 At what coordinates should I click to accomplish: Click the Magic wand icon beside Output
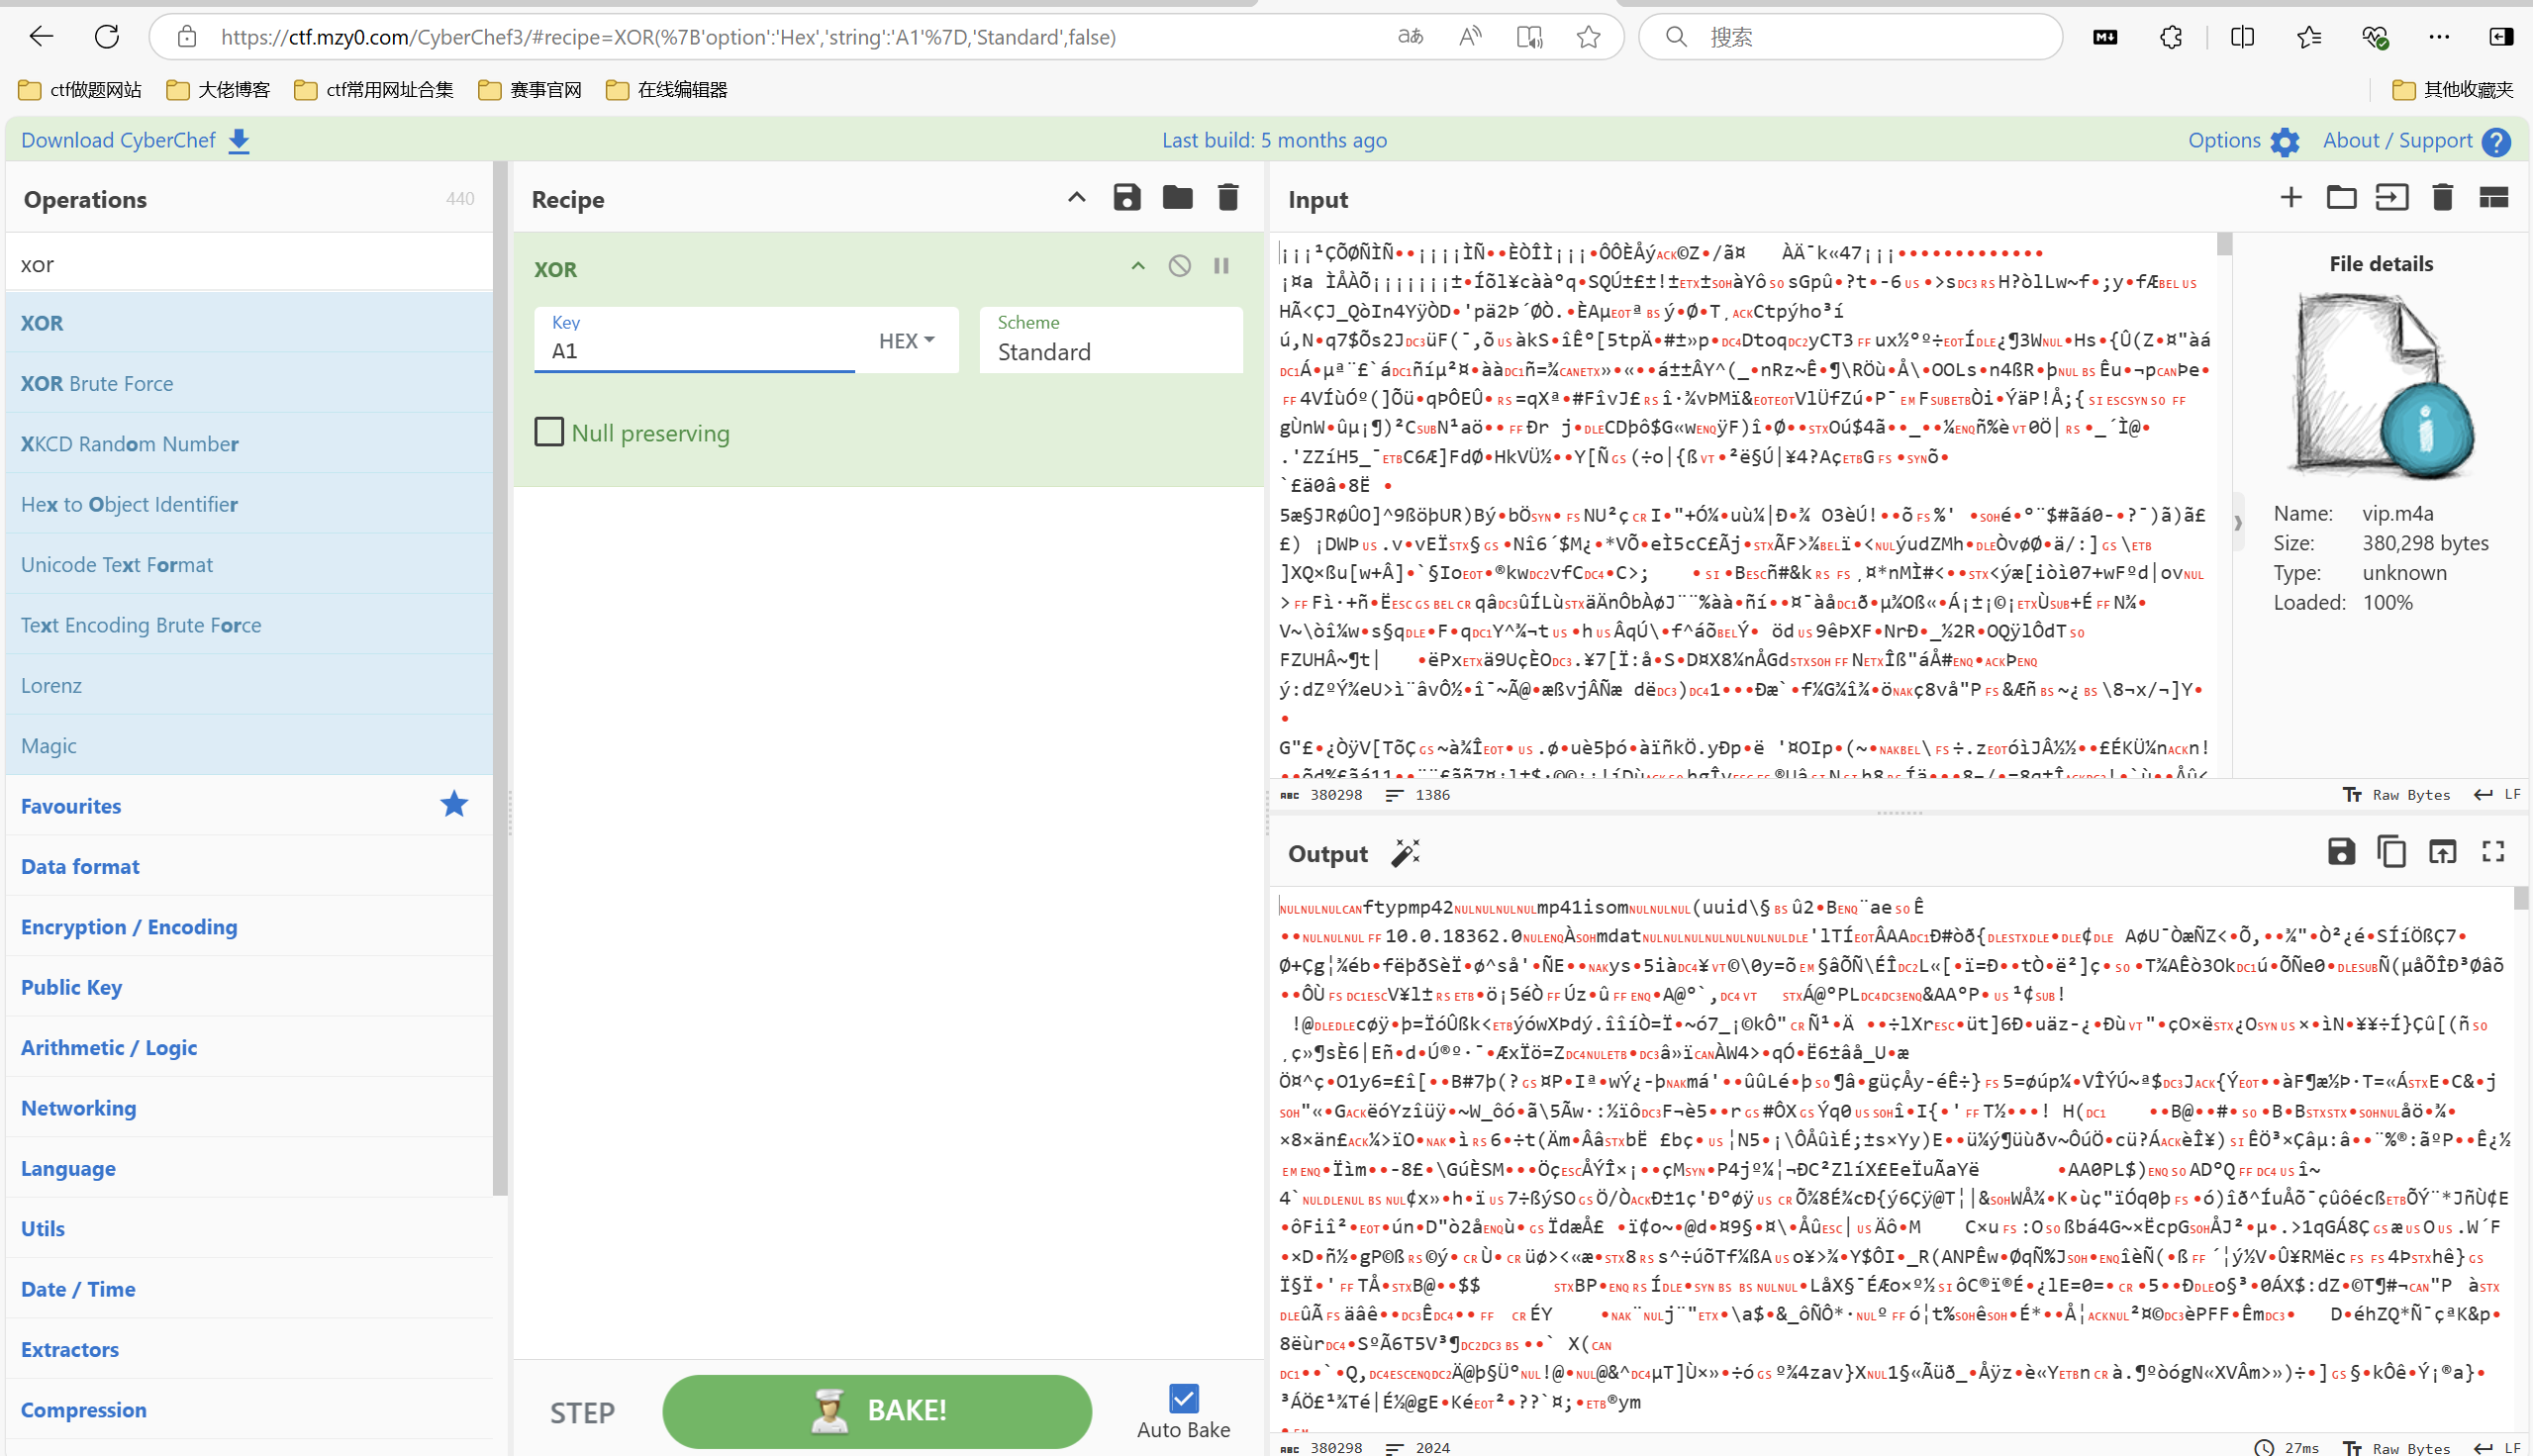coord(1405,853)
